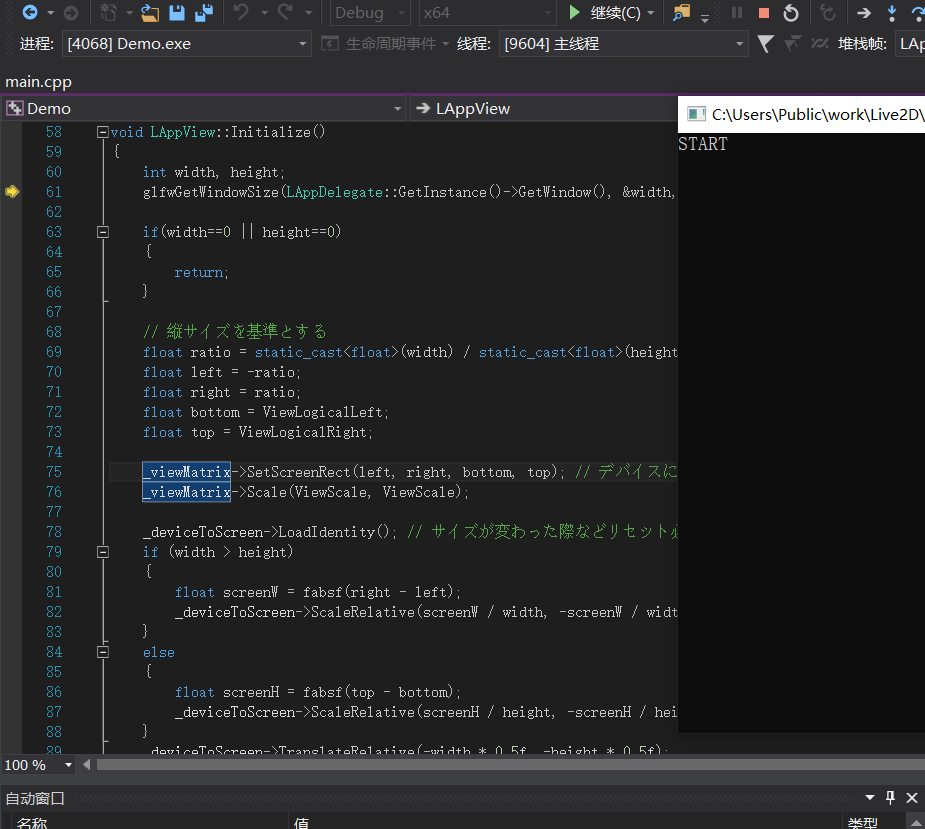Click the Stop Debugging red square icon

(x=764, y=13)
